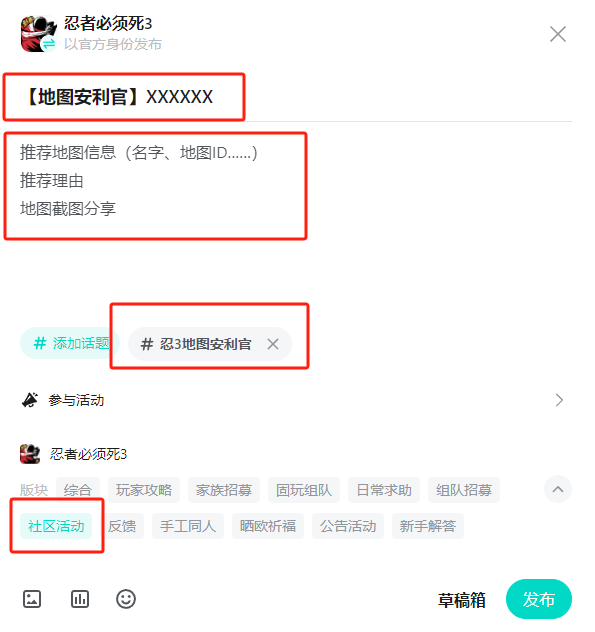Expand 参与活动 using the right chevron
Screen dimensions: 595x632
point(559,400)
